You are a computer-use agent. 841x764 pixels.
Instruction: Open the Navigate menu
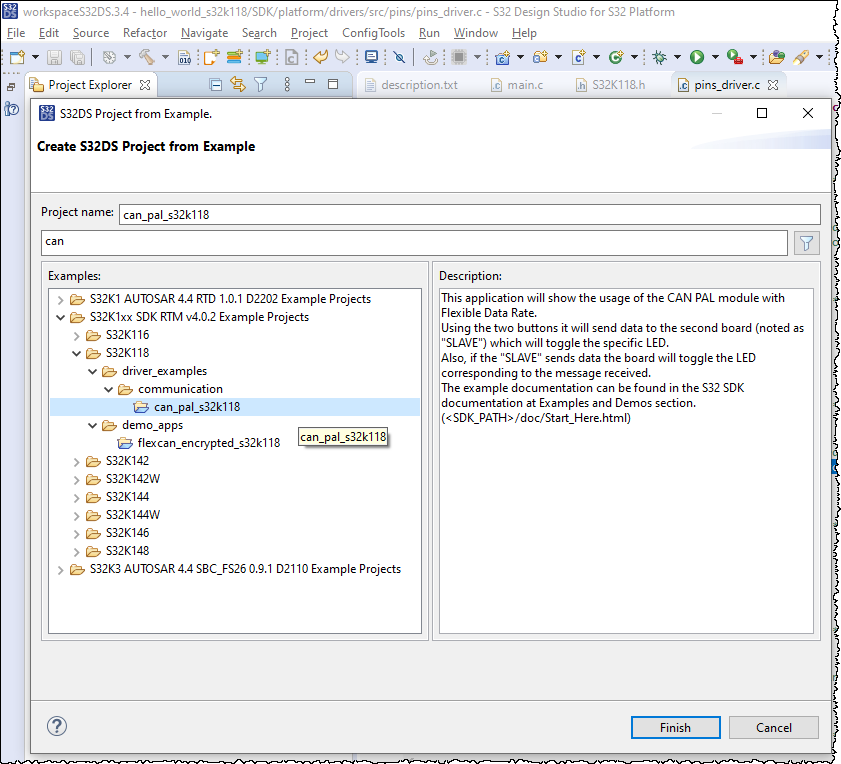click(x=204, y=33)
